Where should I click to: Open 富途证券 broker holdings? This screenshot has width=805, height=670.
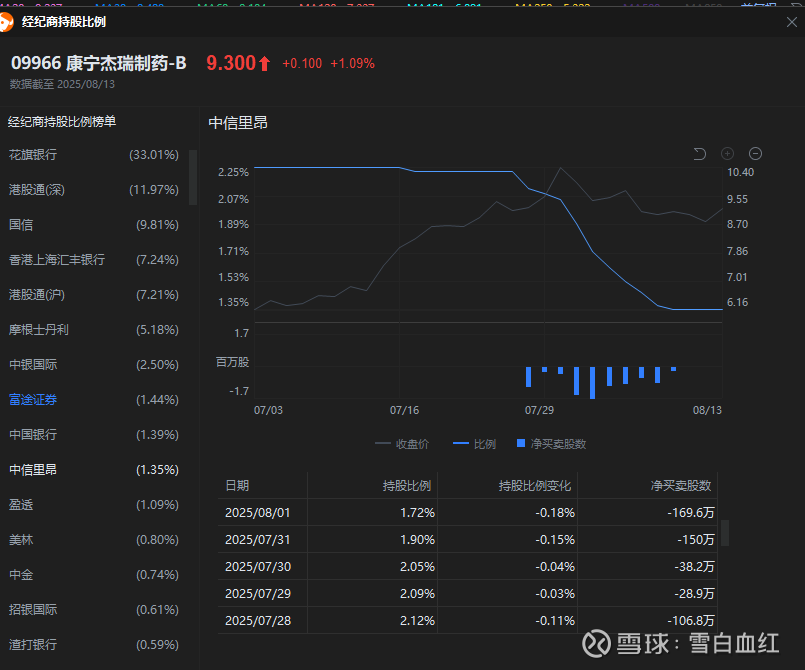[94, 399]
